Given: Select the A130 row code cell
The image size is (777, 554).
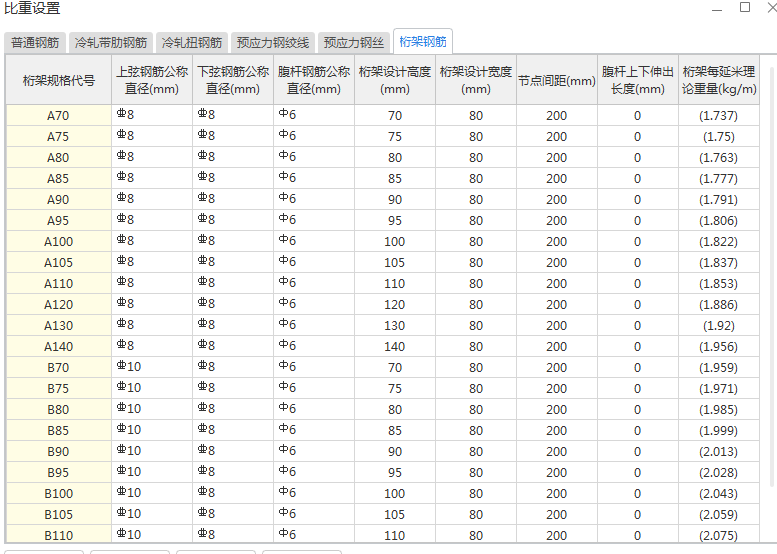Looking at the screenshot, I should [x=58, y=326].
